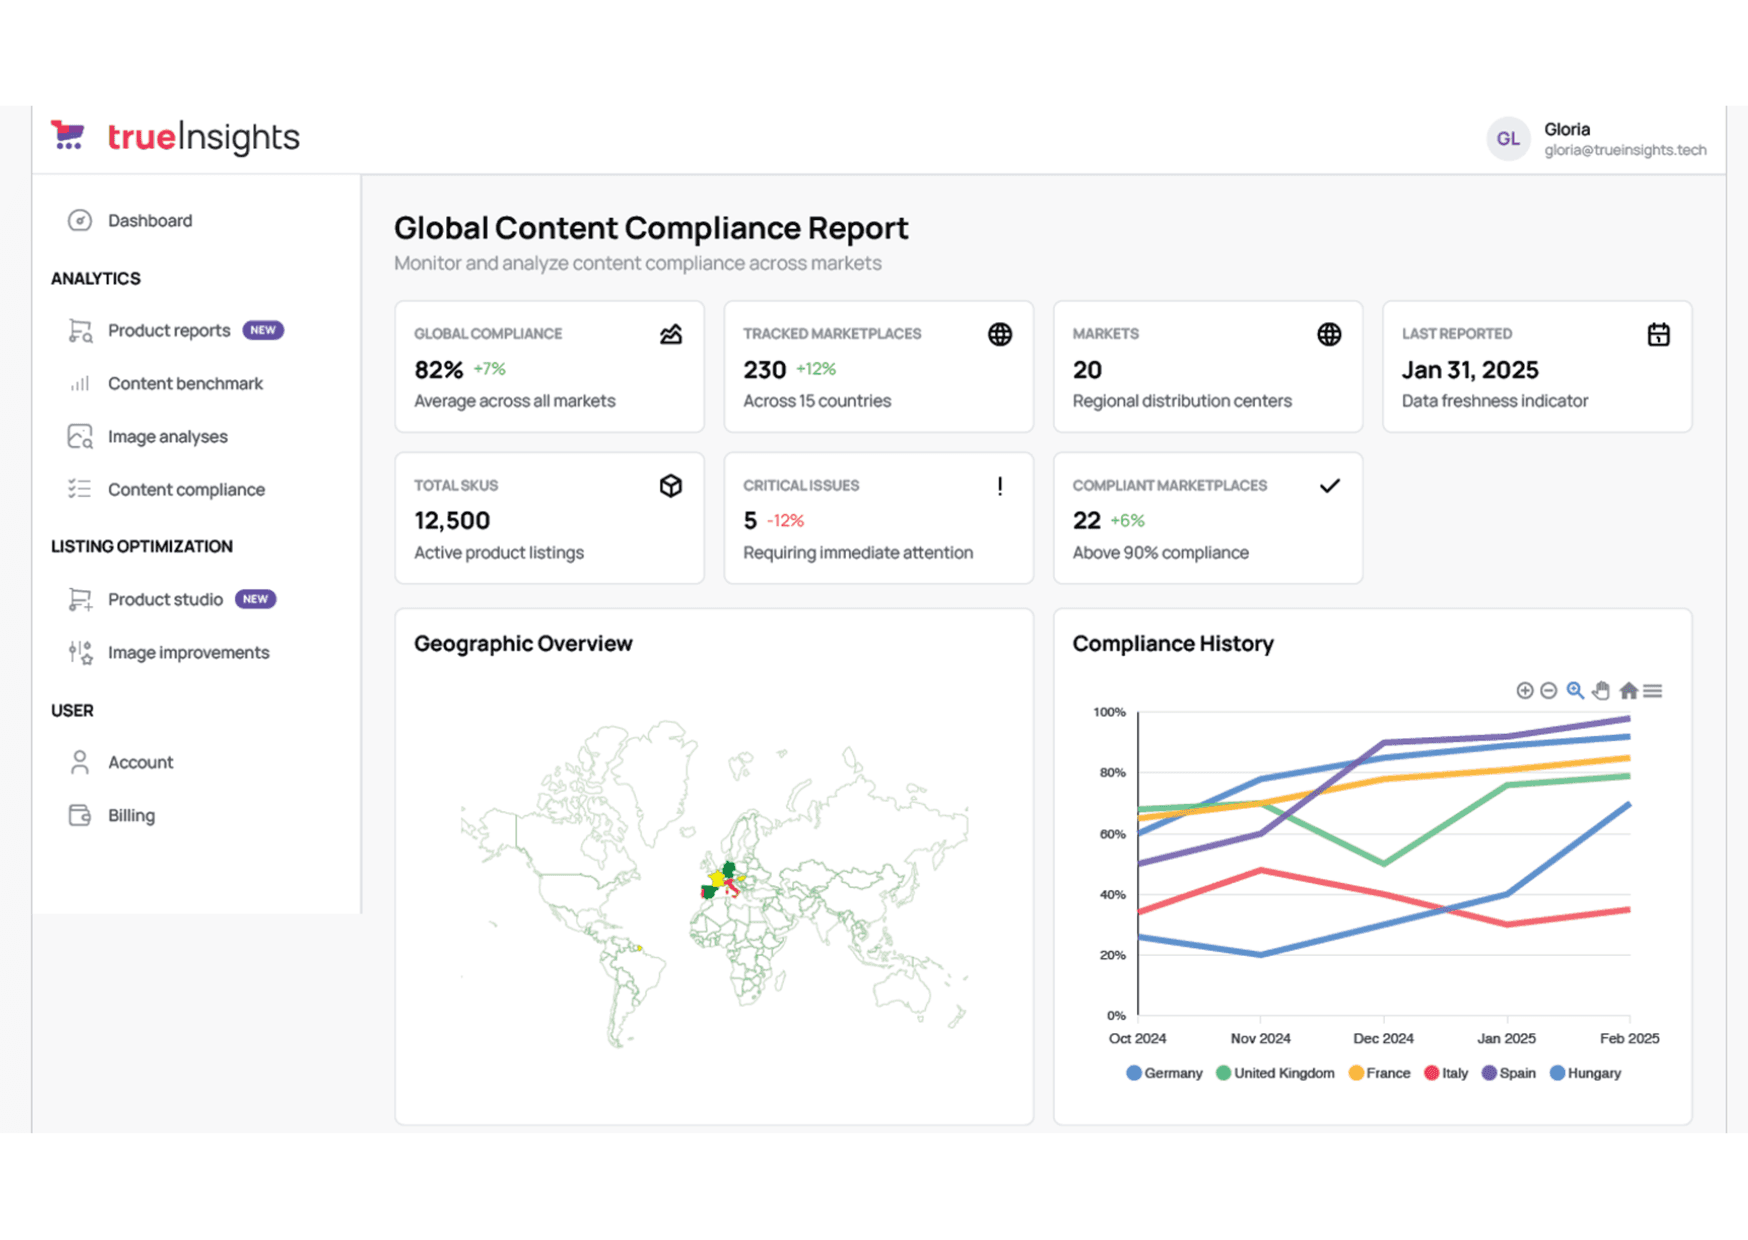
Task: Toggle the Italy series in legend
Action: (1446, 1073)
